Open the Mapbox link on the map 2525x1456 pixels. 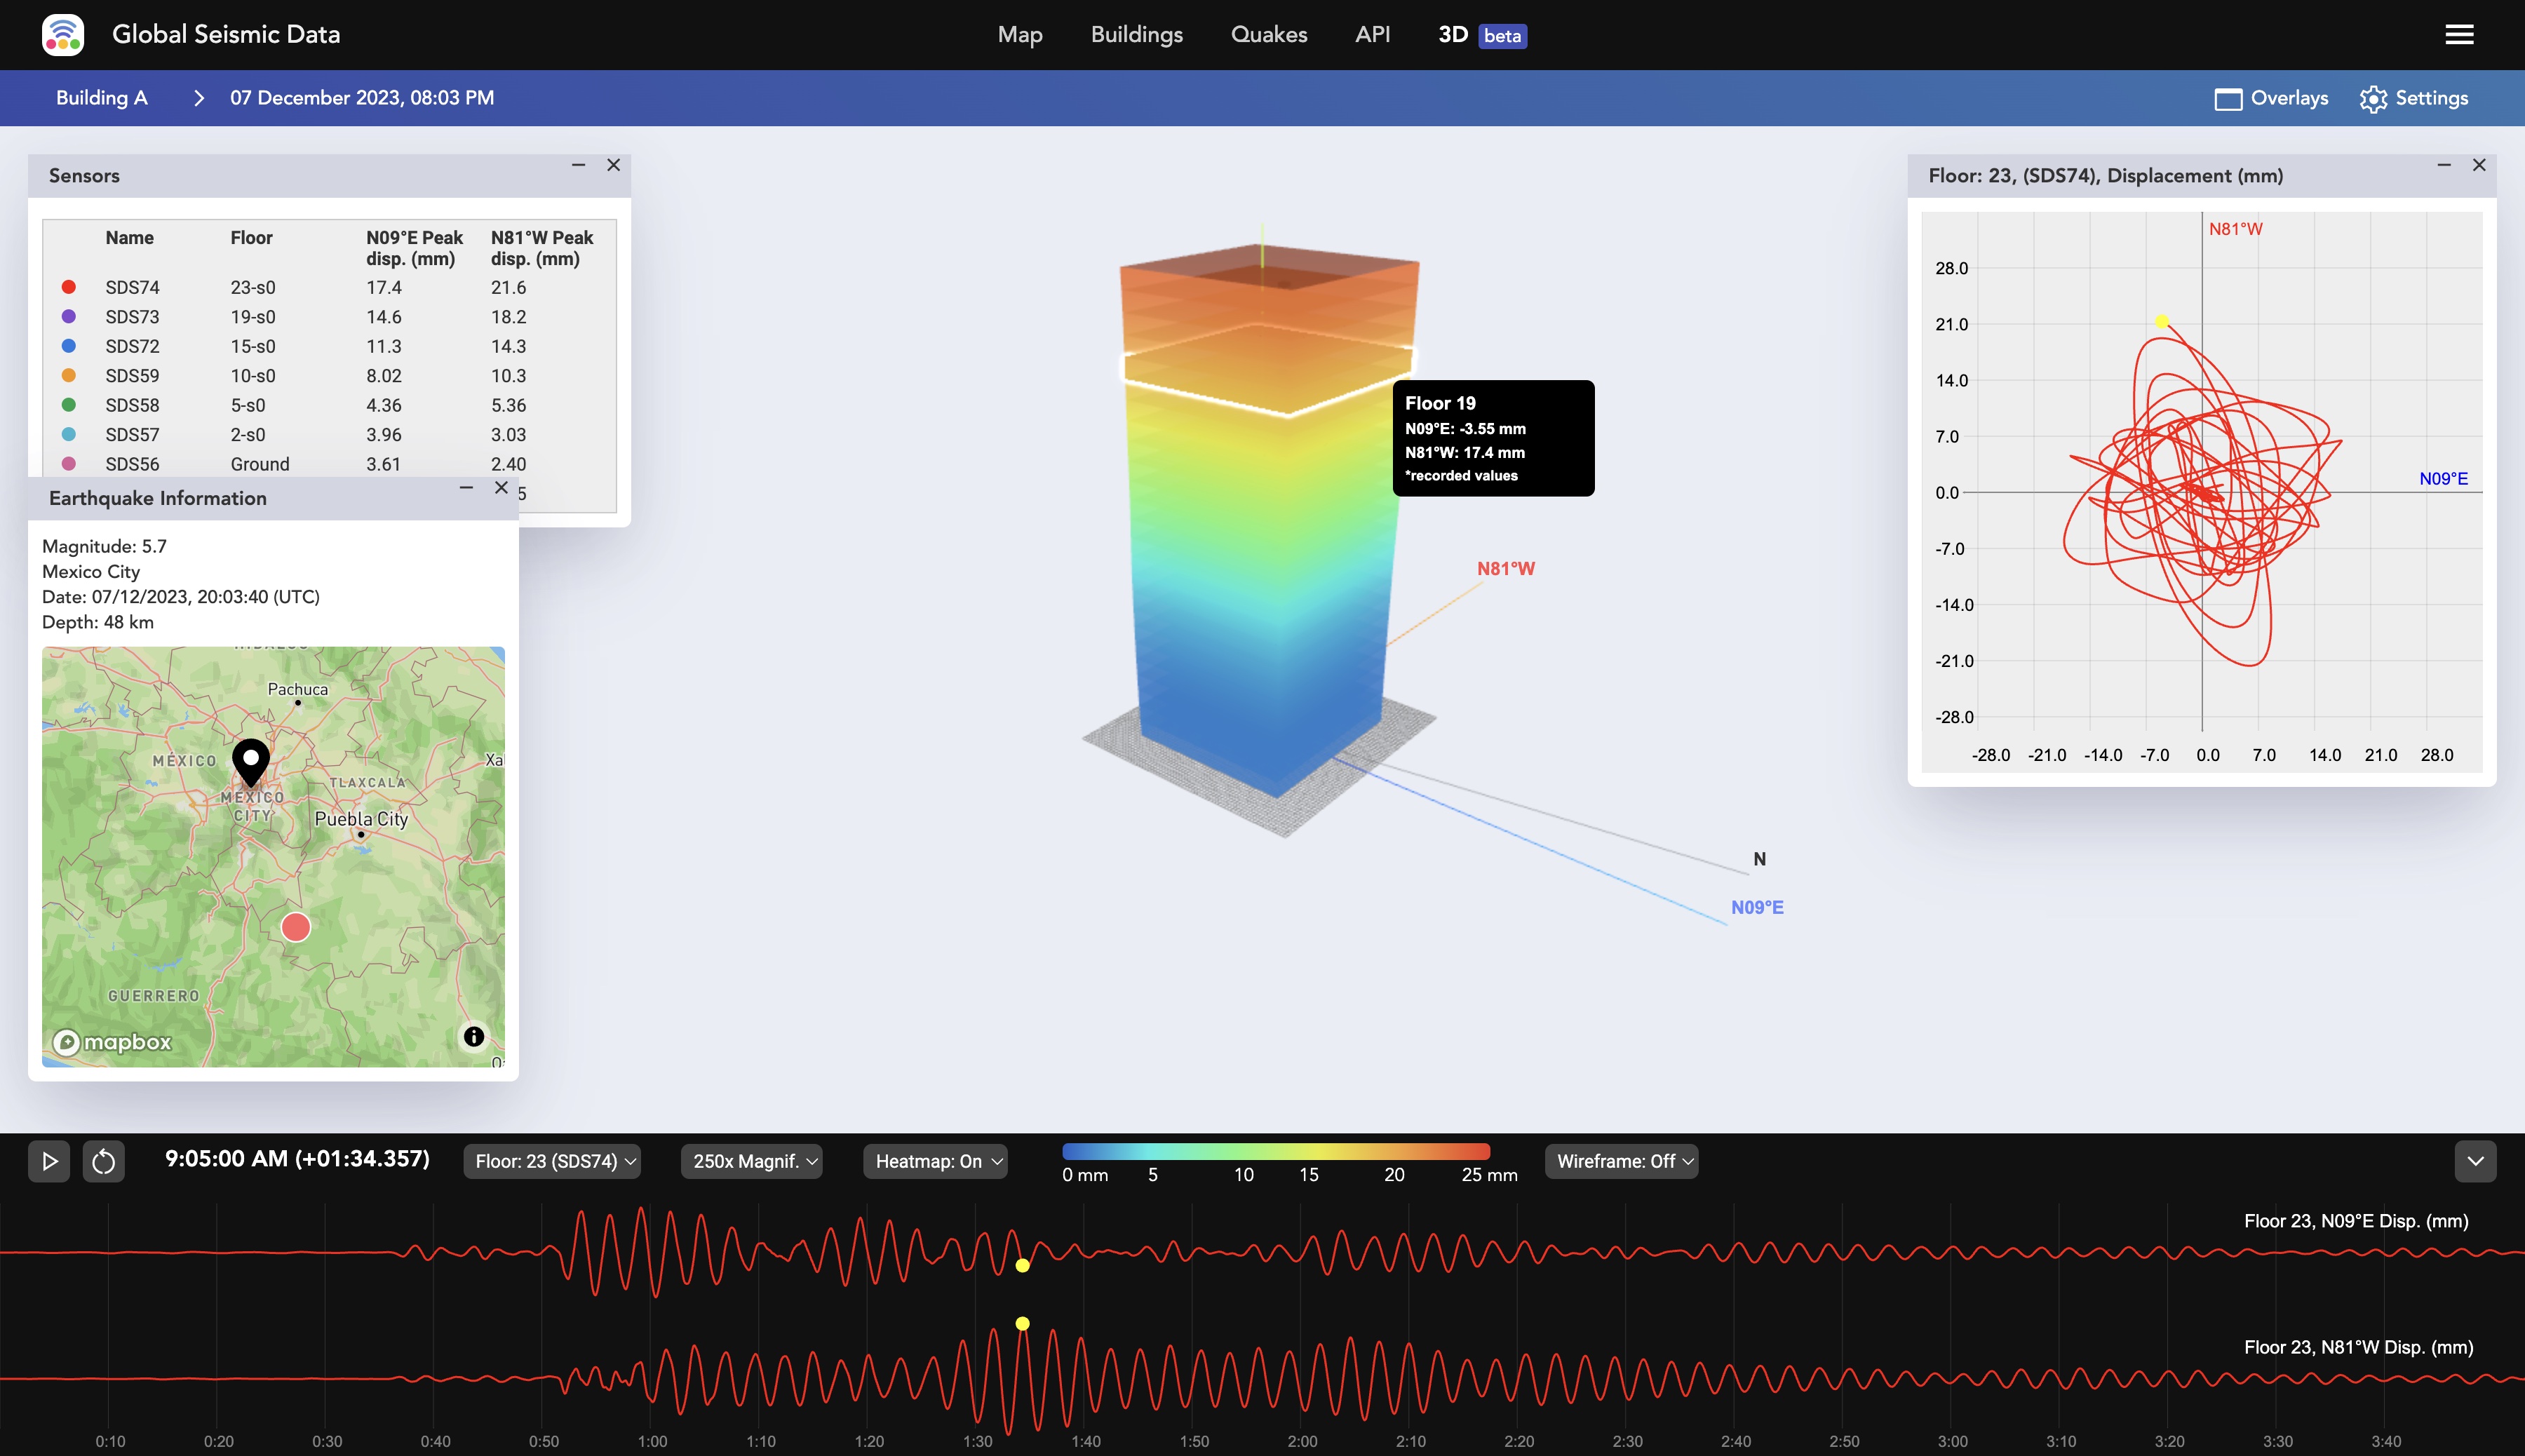113,1042
